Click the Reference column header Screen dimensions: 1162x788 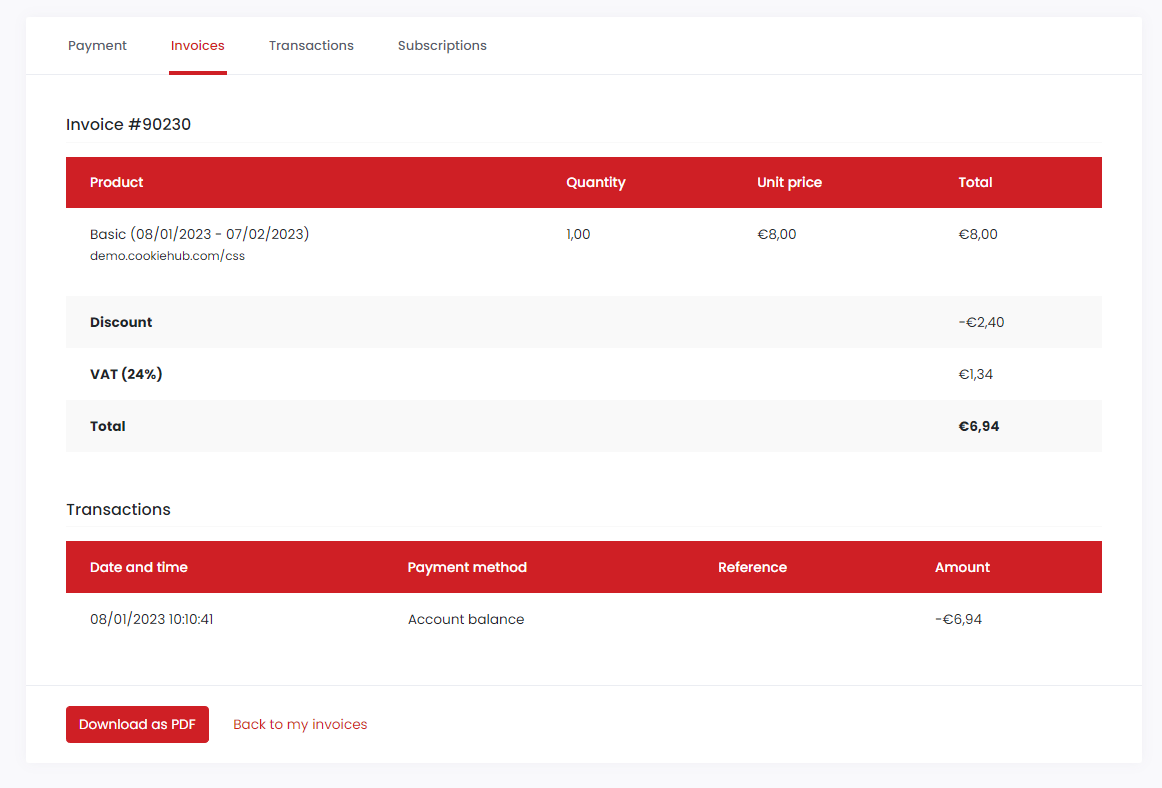click(753, 567)
